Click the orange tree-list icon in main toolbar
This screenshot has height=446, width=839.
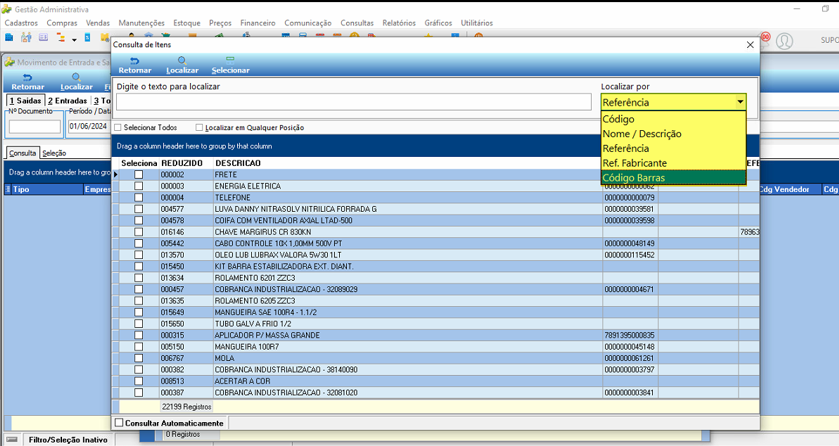point(60,38)
